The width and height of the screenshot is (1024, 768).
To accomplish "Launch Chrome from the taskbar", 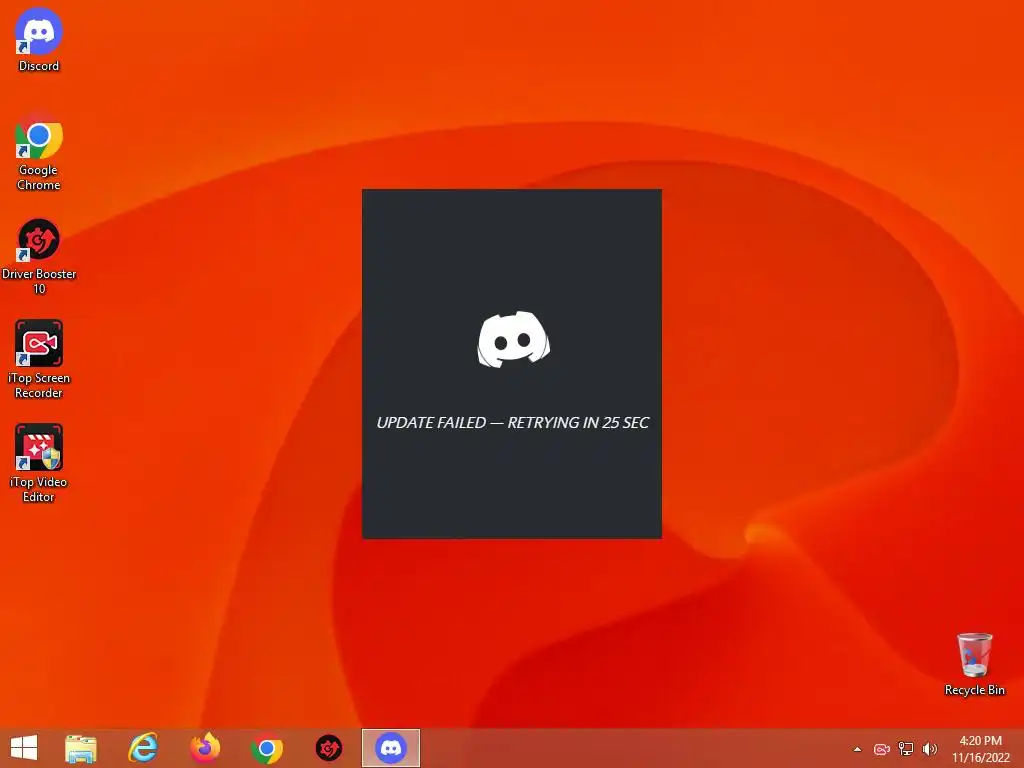I will pos(266,748).
